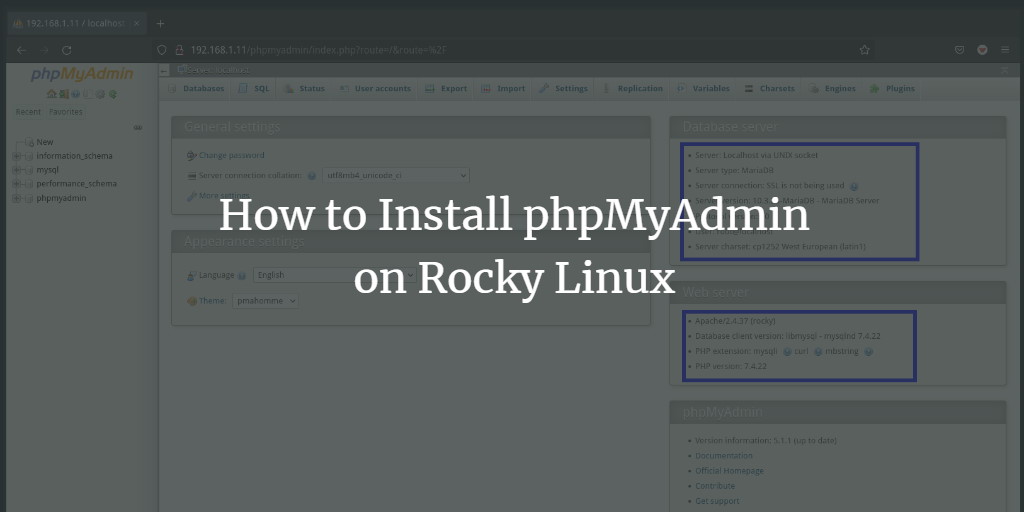Click the More settings link

coord(224,196)
